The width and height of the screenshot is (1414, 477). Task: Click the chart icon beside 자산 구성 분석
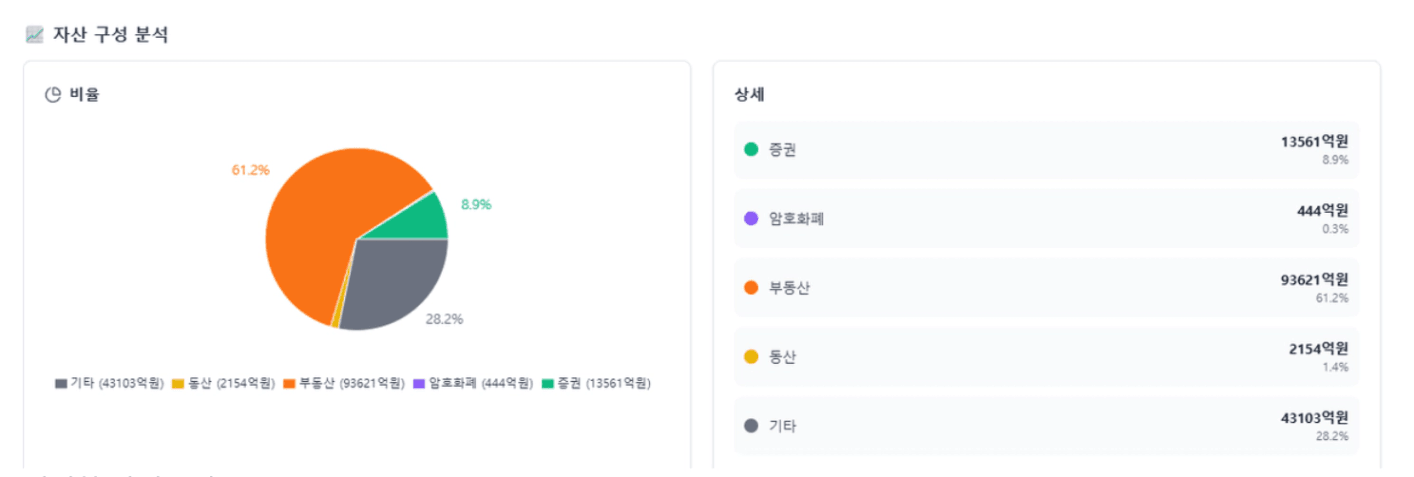(x=34, y=35)
